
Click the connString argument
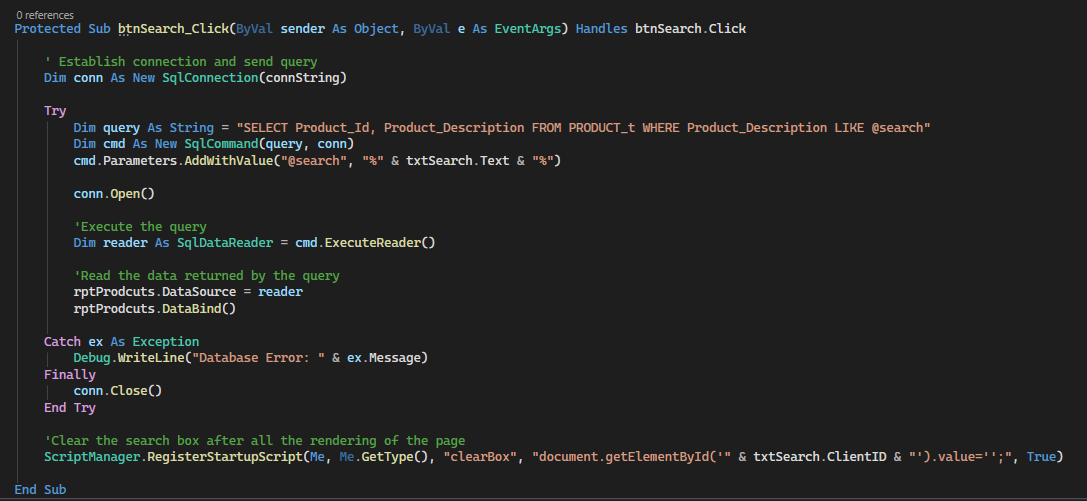pos(302,78)
